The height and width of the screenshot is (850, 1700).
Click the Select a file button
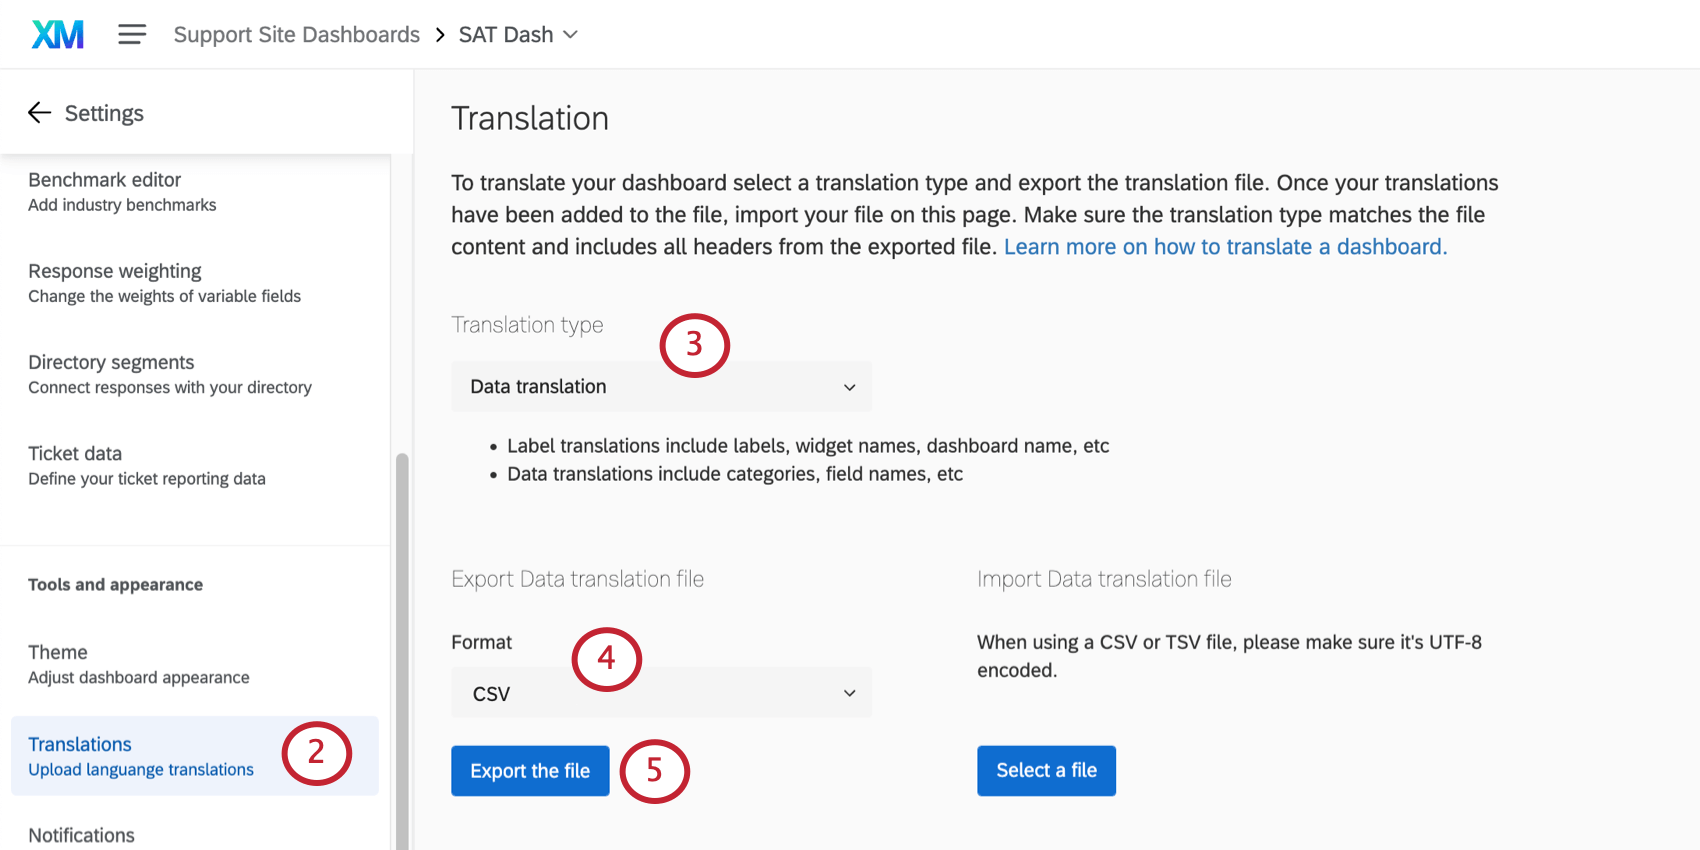click(x=1046, y=771)
